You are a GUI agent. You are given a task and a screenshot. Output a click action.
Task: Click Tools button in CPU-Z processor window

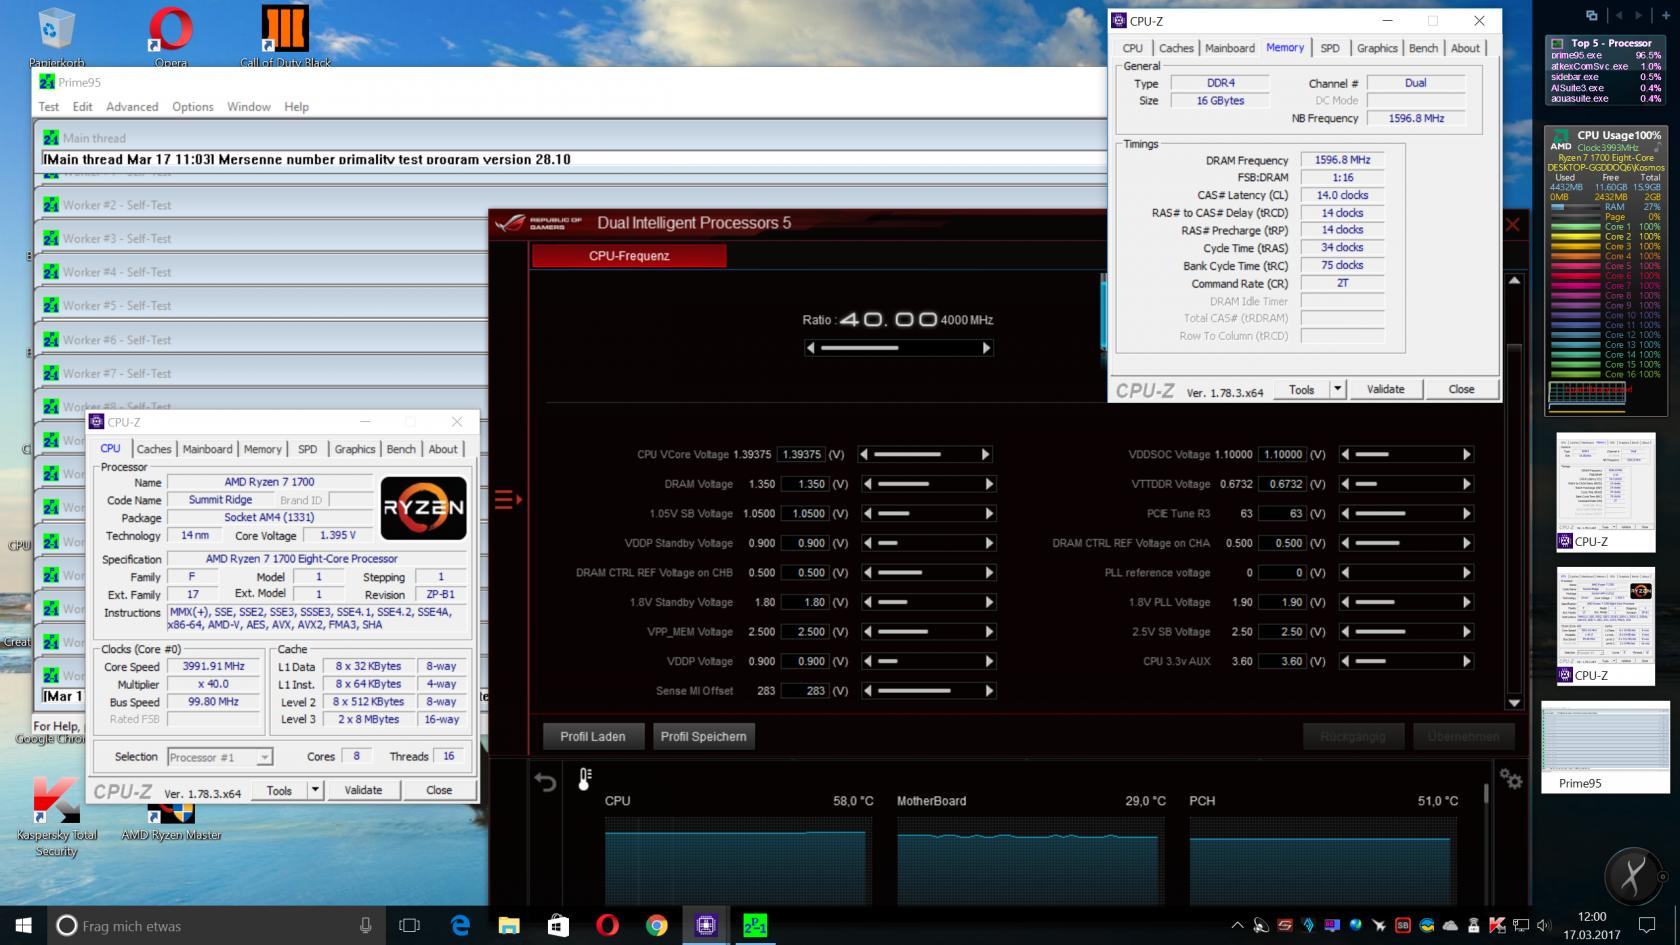click(x=279, y=790)
